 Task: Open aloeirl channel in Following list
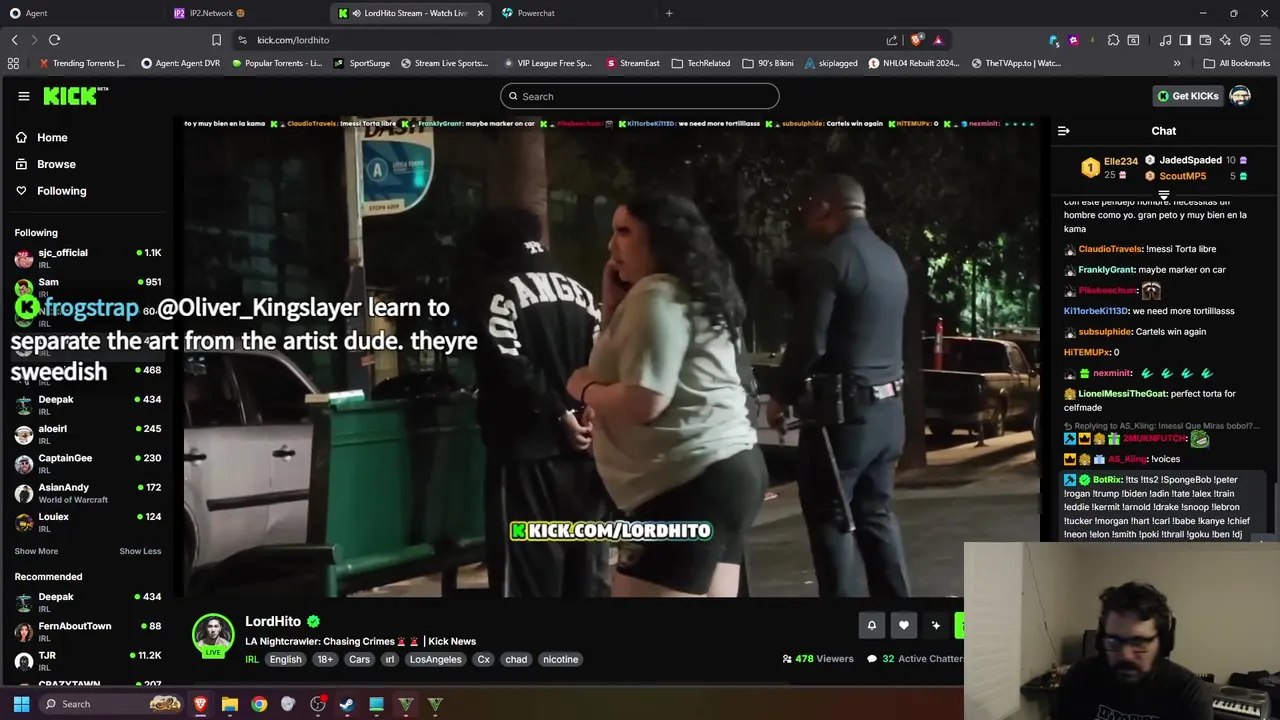click(x=88, y=434)
